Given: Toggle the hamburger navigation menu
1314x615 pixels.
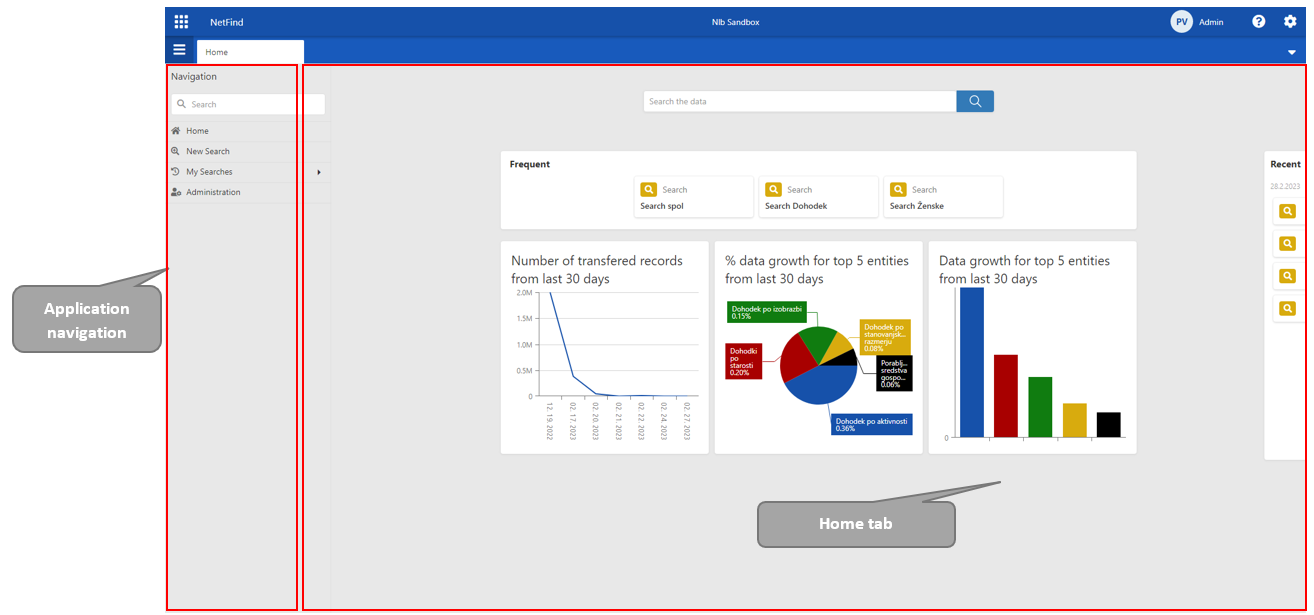Looking at the screenshot, I should point(180,50).
